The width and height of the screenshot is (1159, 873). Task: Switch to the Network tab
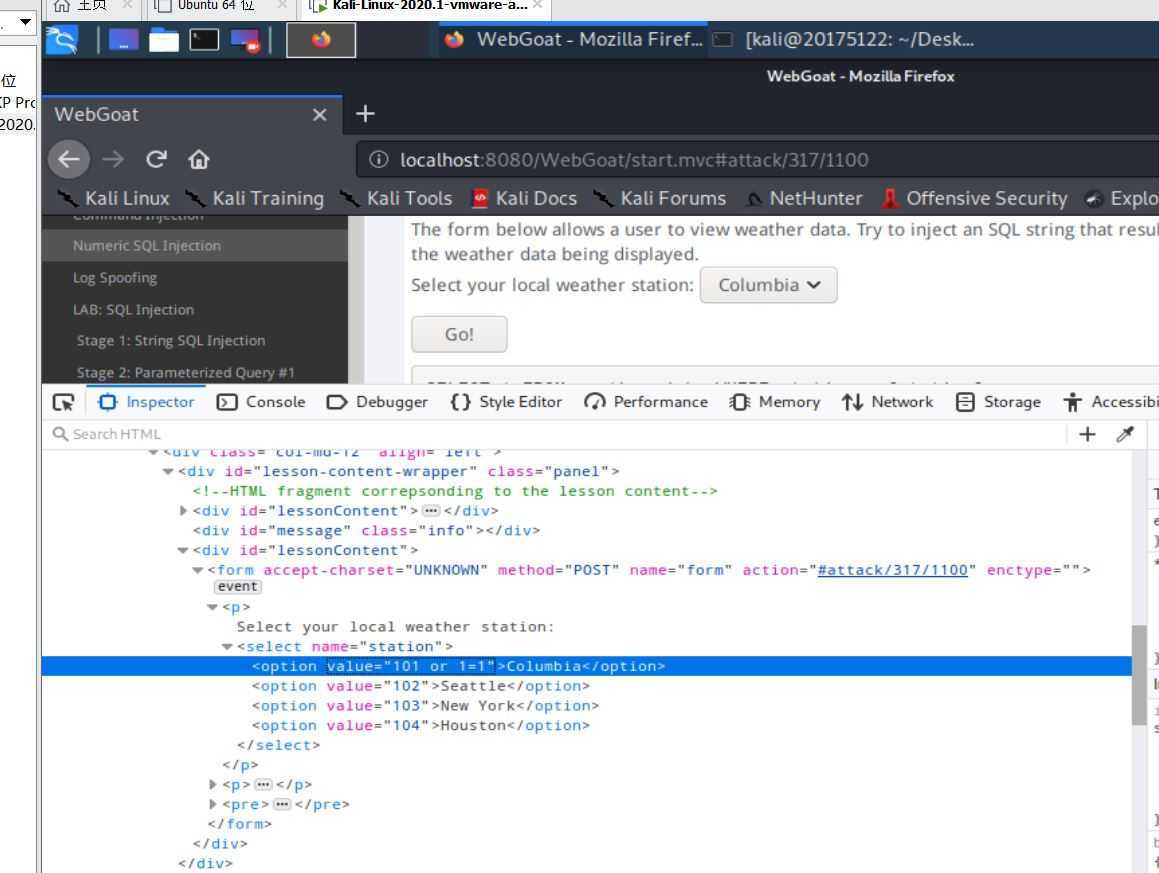click(887, 402)
